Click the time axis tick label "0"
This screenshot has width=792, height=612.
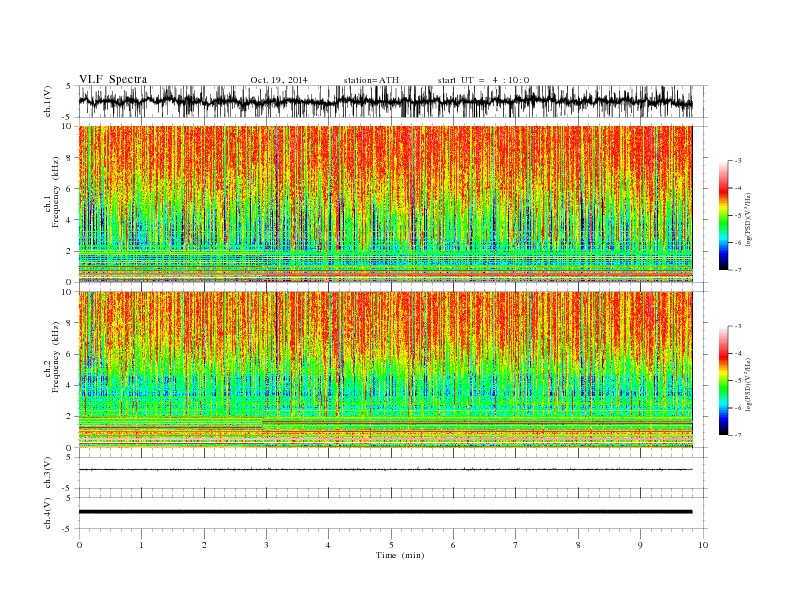tap(79, 545)
